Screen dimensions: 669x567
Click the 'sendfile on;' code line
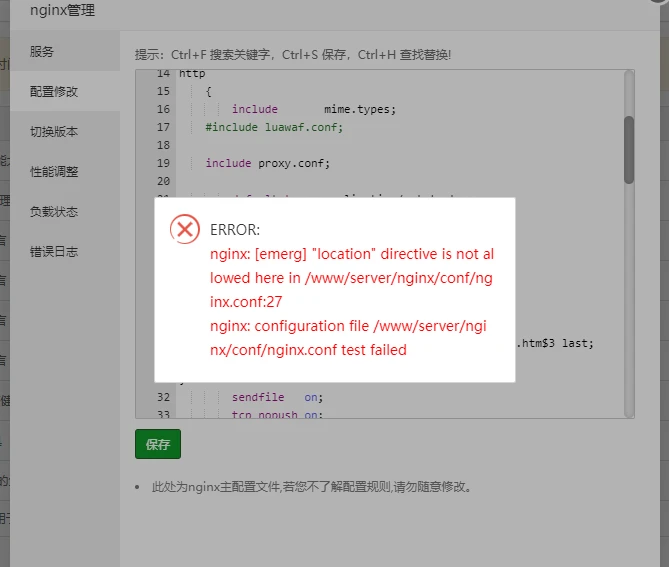[x=277, y=397]
